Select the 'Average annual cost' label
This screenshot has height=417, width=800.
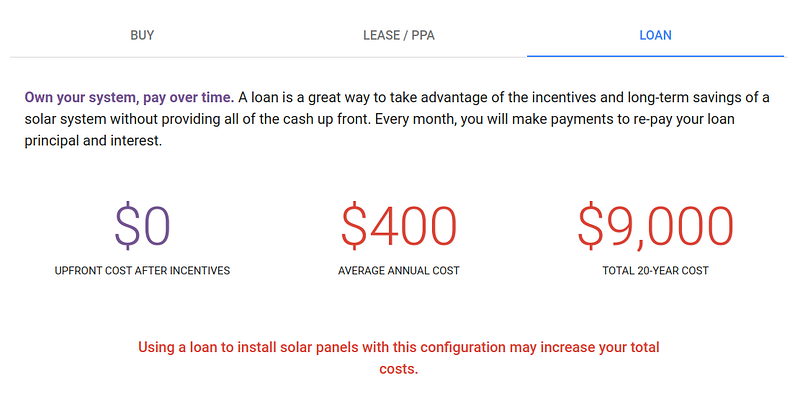399,271
